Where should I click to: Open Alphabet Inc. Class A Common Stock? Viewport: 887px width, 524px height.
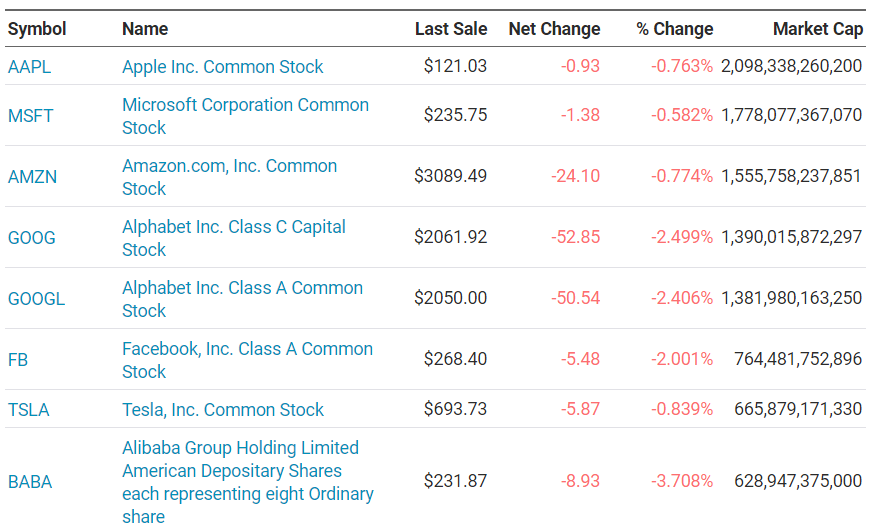tap(242, 299)
